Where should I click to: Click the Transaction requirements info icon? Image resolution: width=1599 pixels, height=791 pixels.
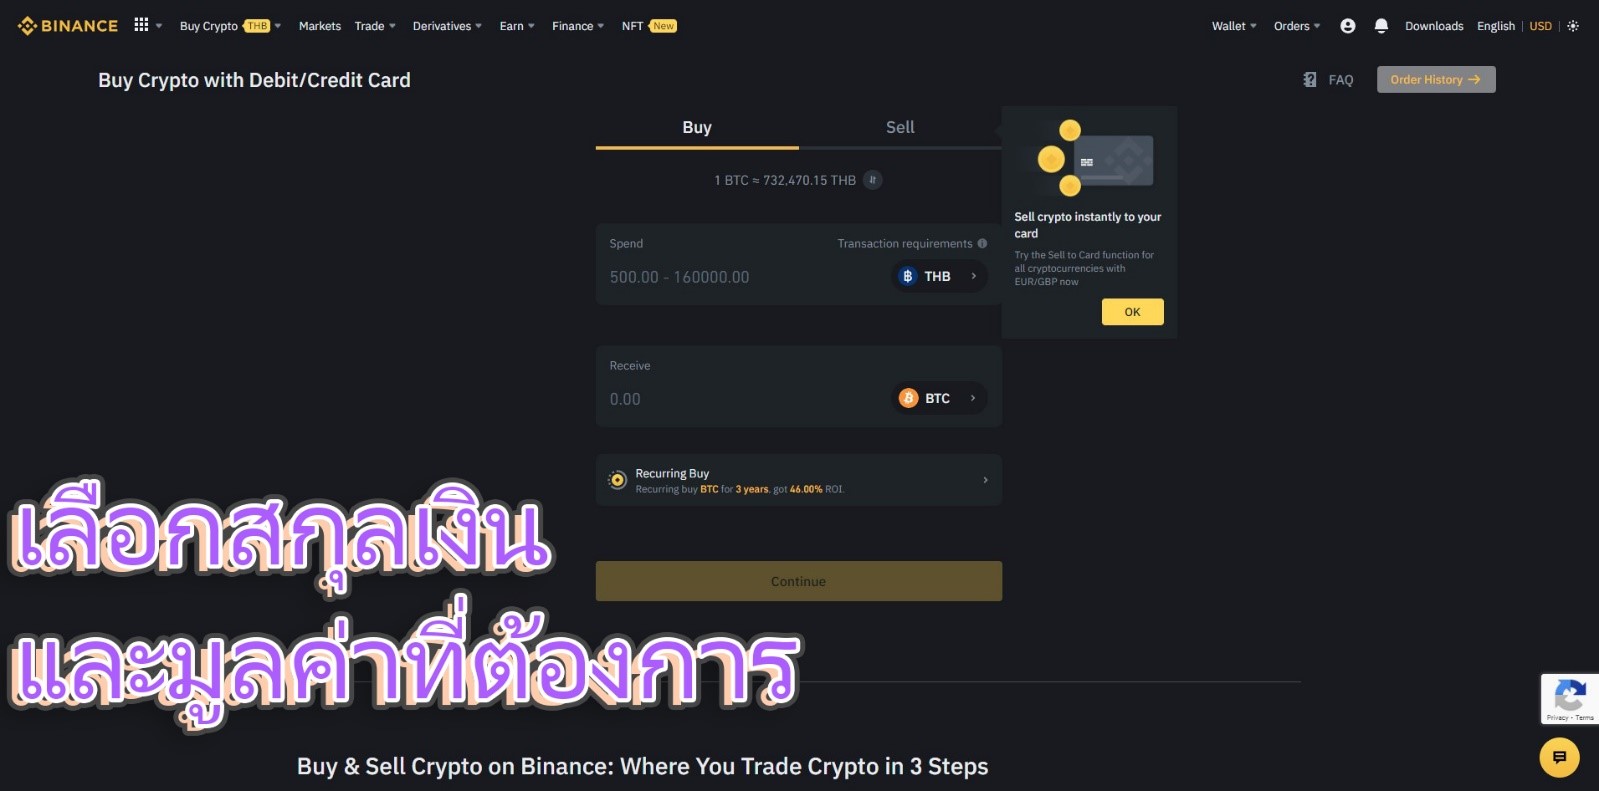[x=982, y=243]
